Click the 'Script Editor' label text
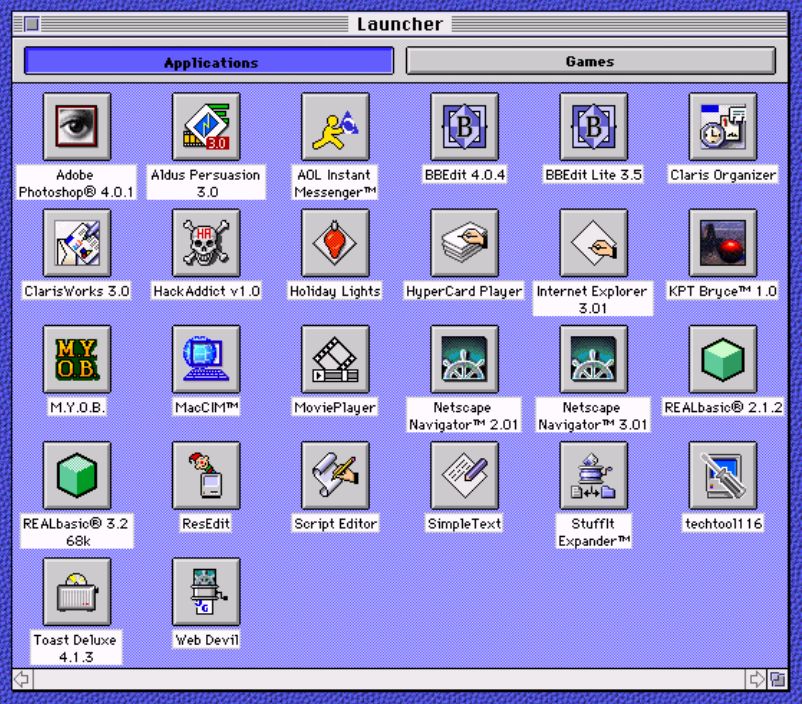This screenshot has height=704, width=802. click(336, 523)
